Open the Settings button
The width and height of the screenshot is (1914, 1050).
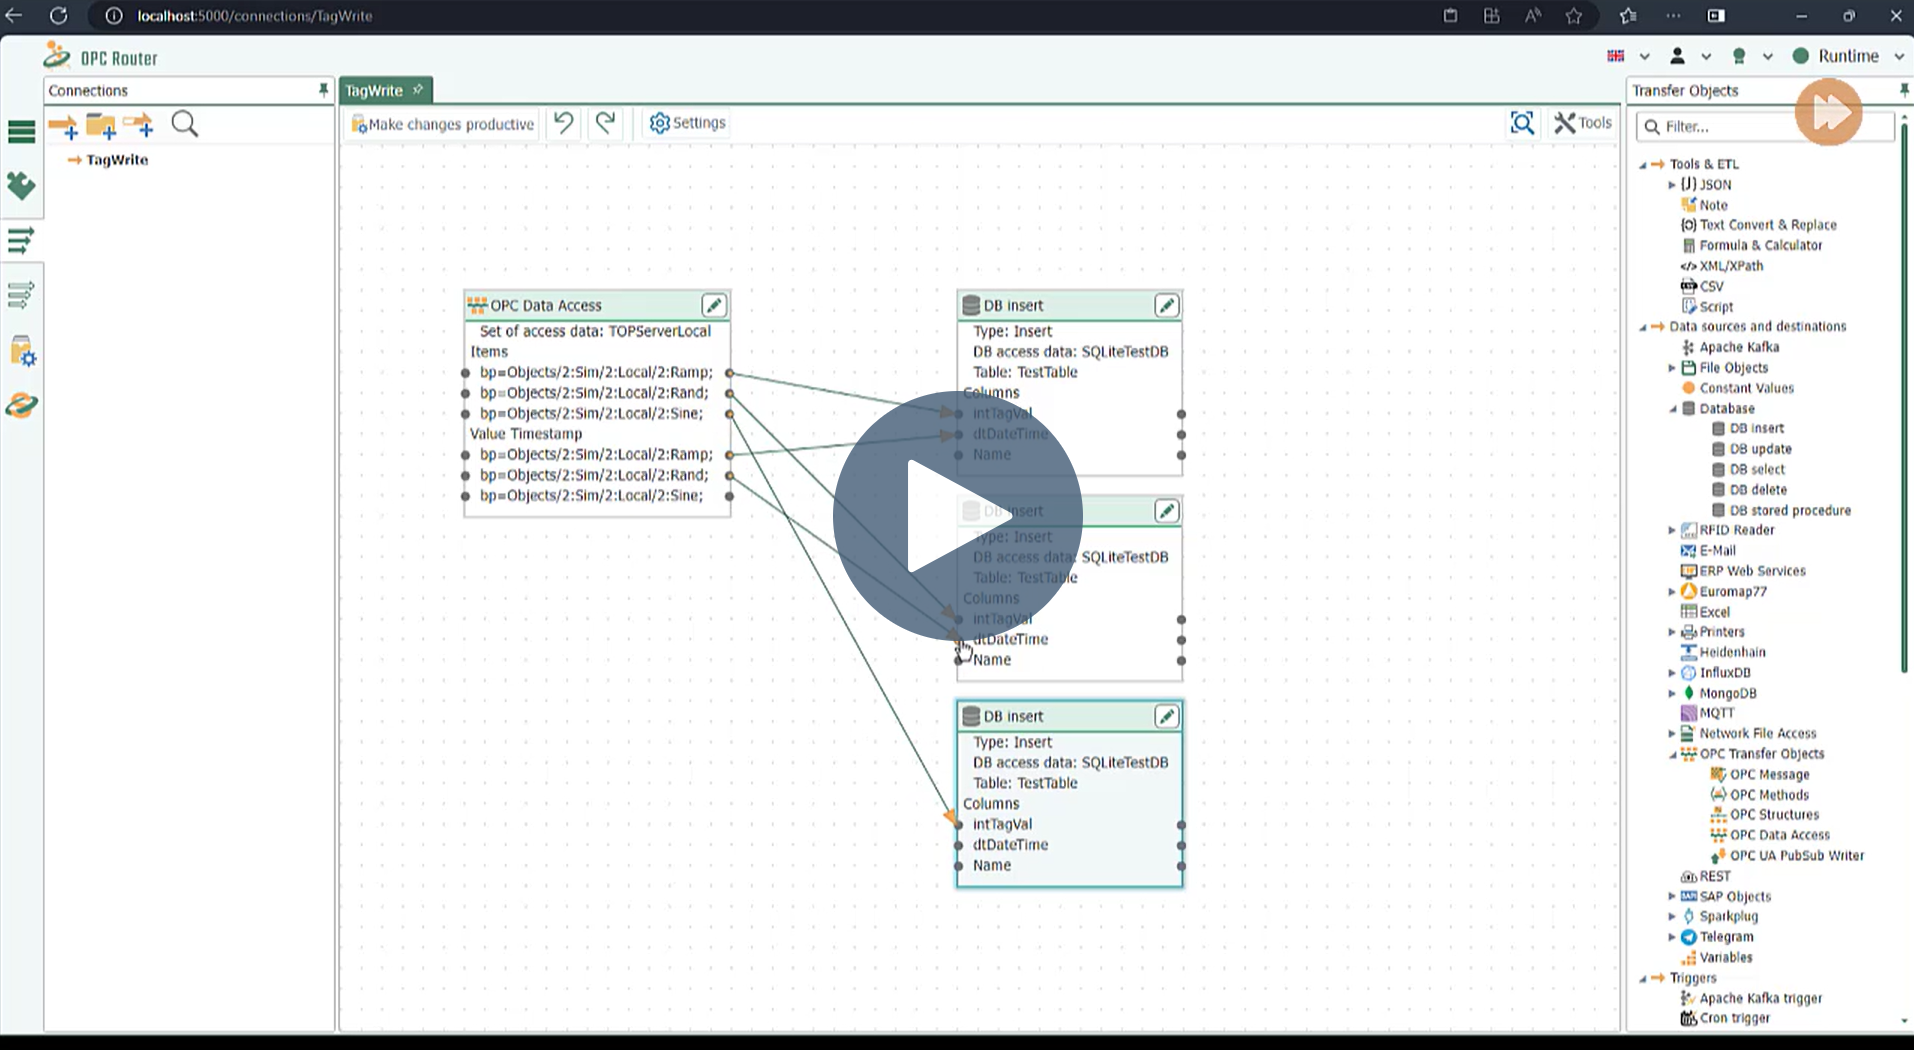[687, 123]
